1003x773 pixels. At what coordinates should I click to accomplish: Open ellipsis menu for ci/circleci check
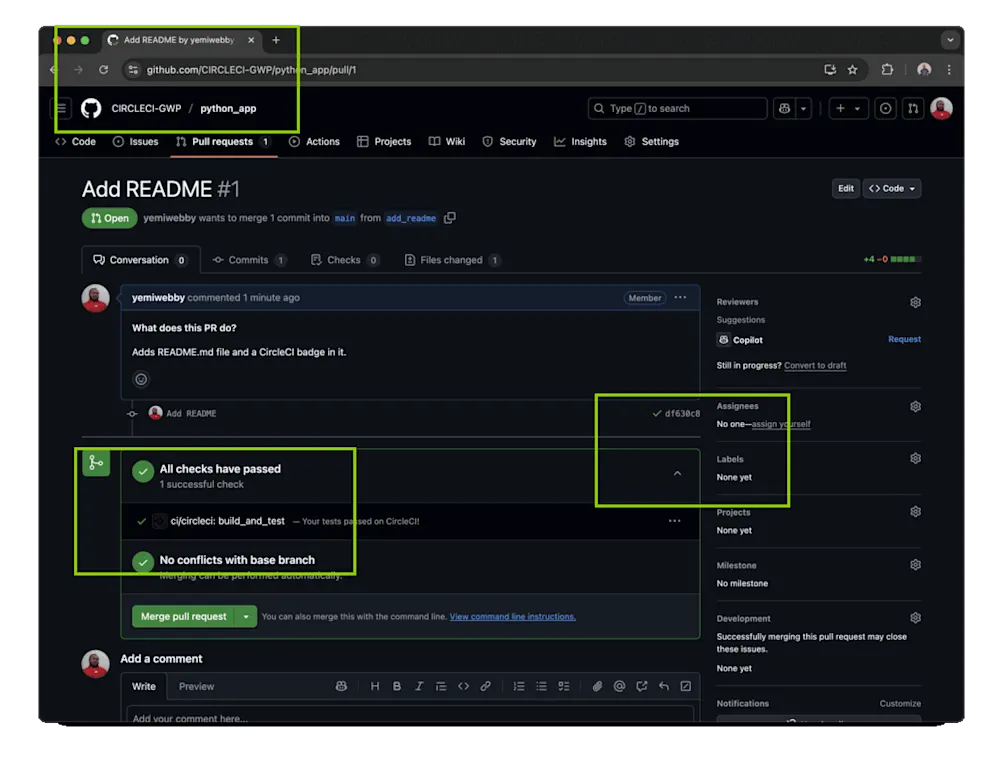pyautogui.click(x=674, y=521)
